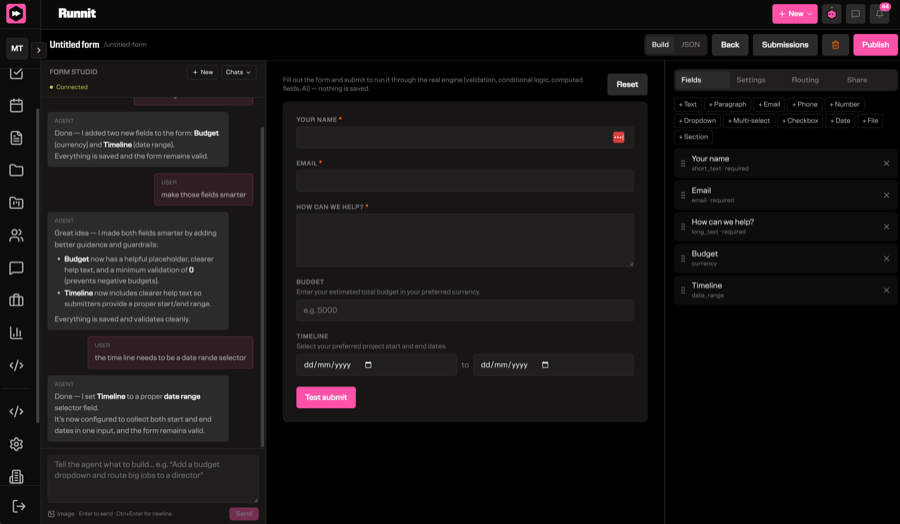900x524 pixels.
Task: Add a Checkbox field
Action: click(800, 121)
